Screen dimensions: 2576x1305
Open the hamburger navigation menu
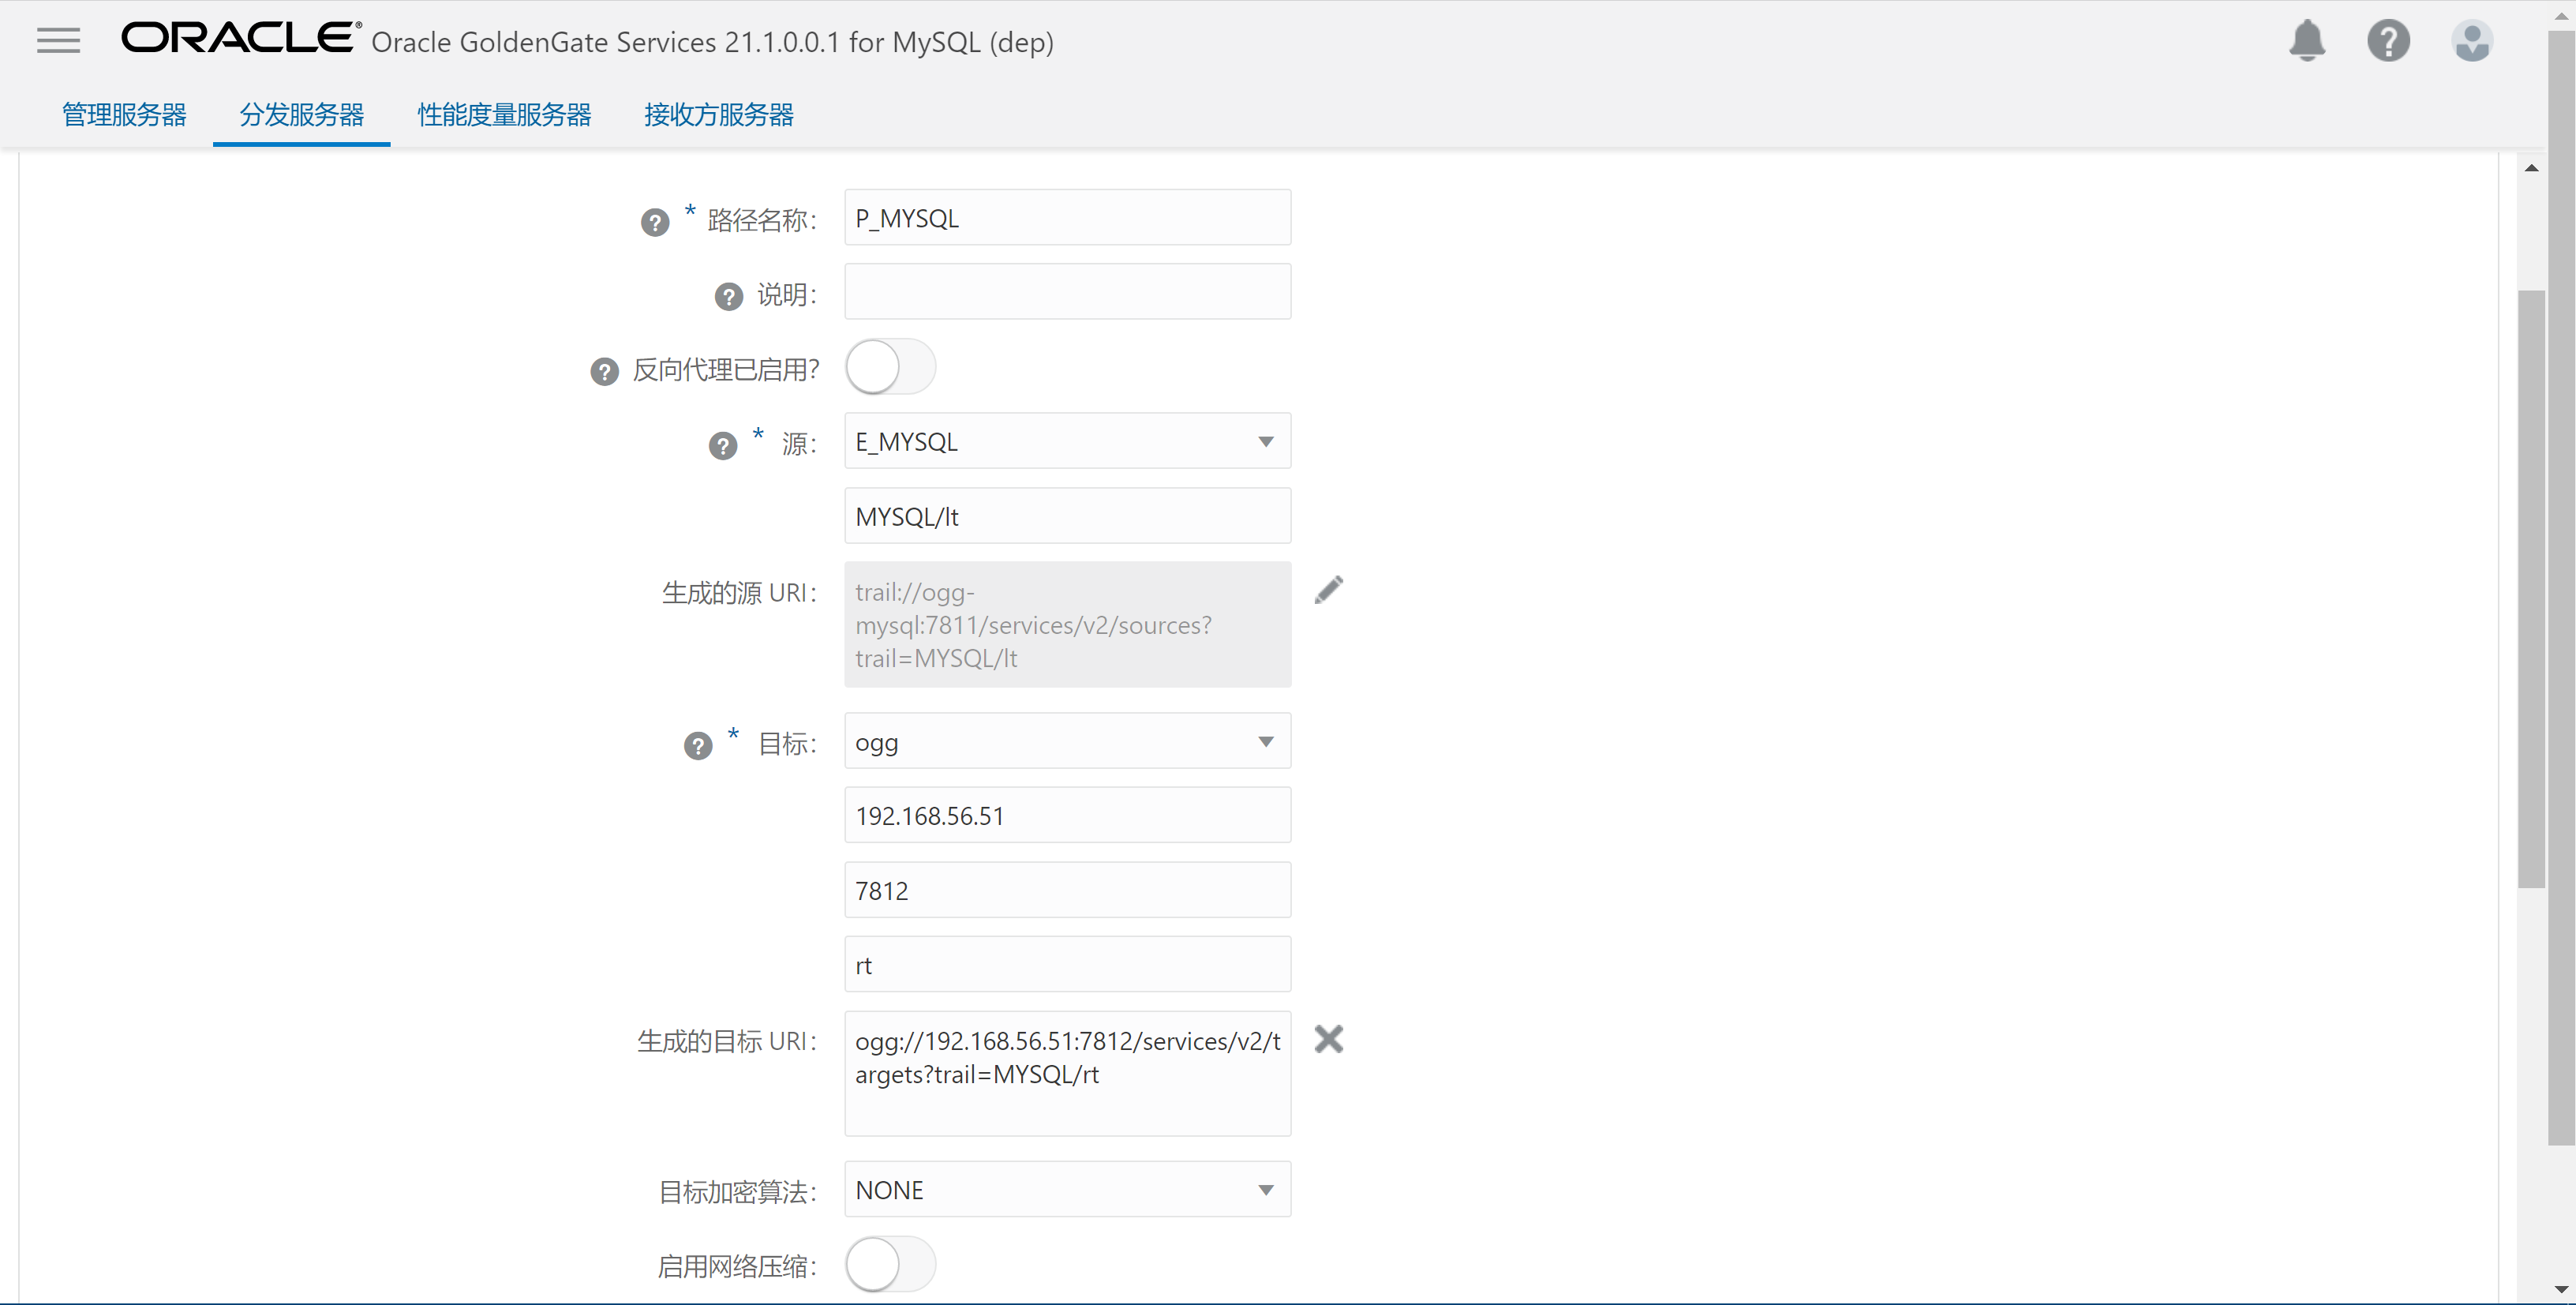pos(58,40)
